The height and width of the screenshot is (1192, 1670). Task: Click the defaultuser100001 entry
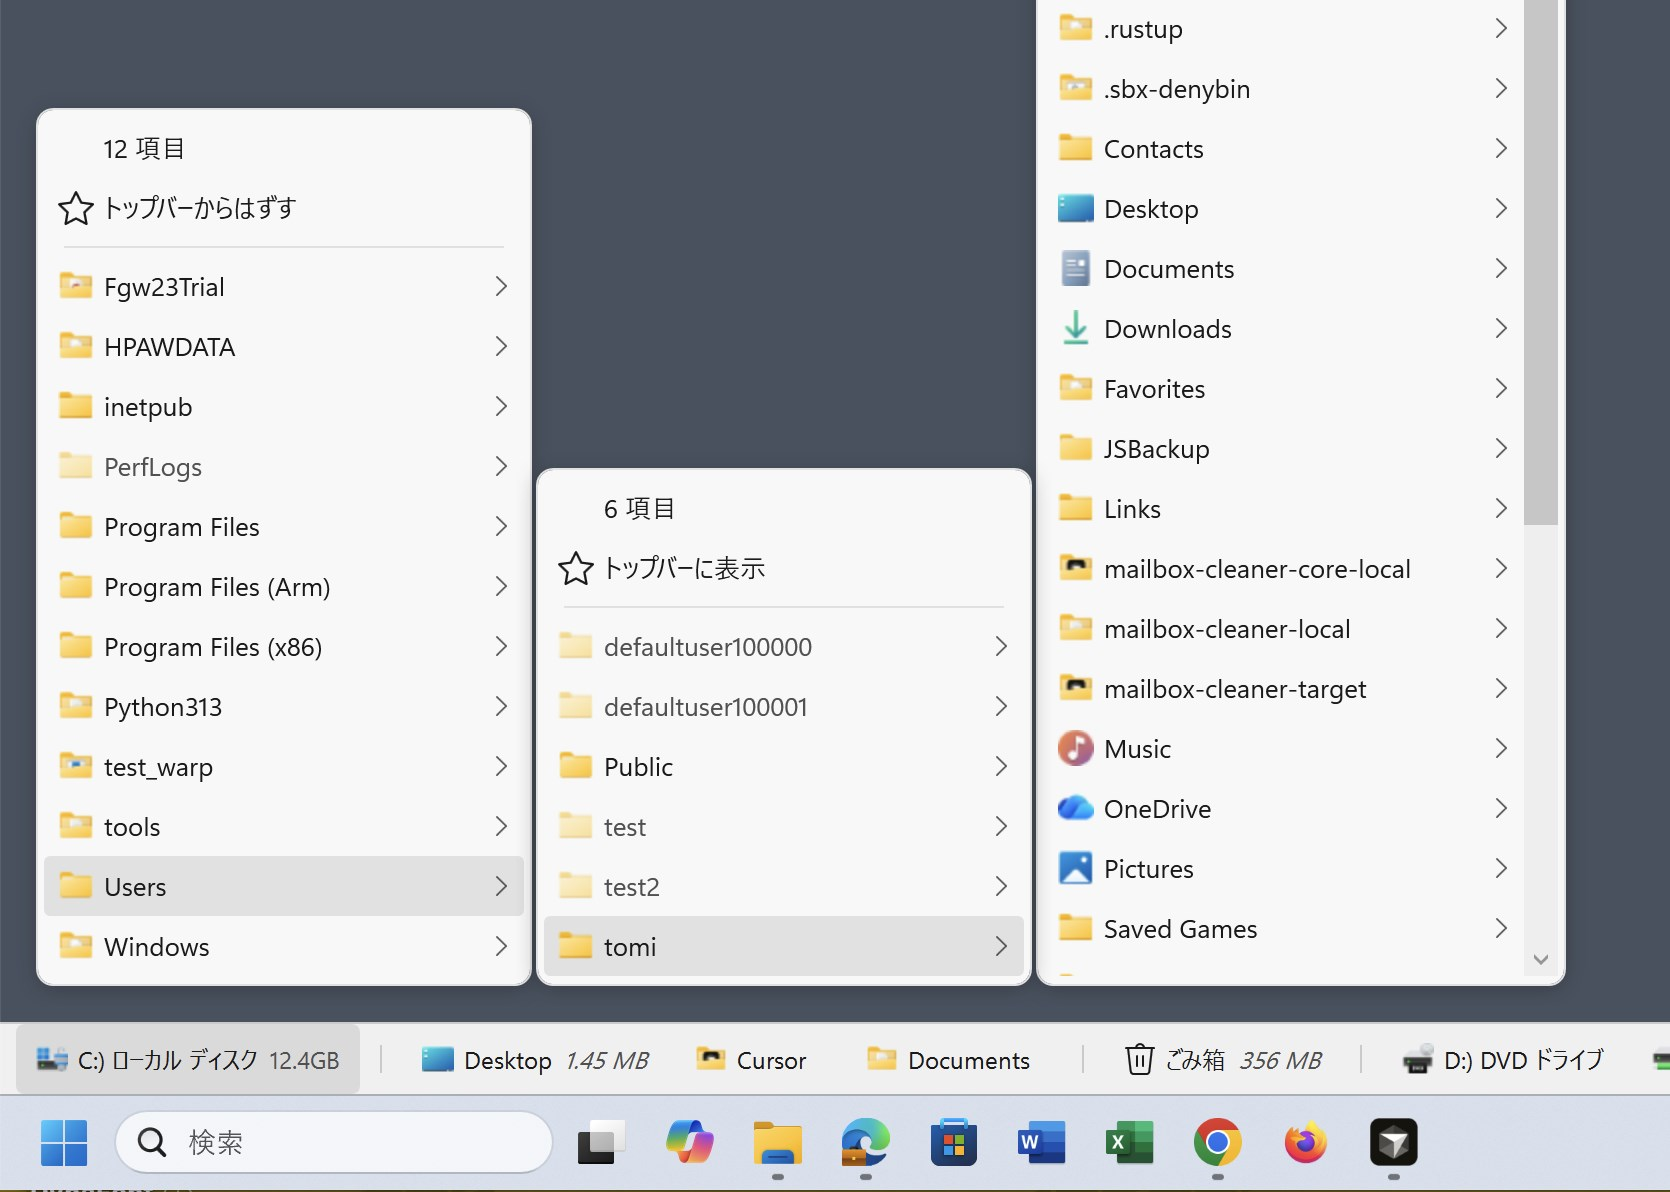784,707
